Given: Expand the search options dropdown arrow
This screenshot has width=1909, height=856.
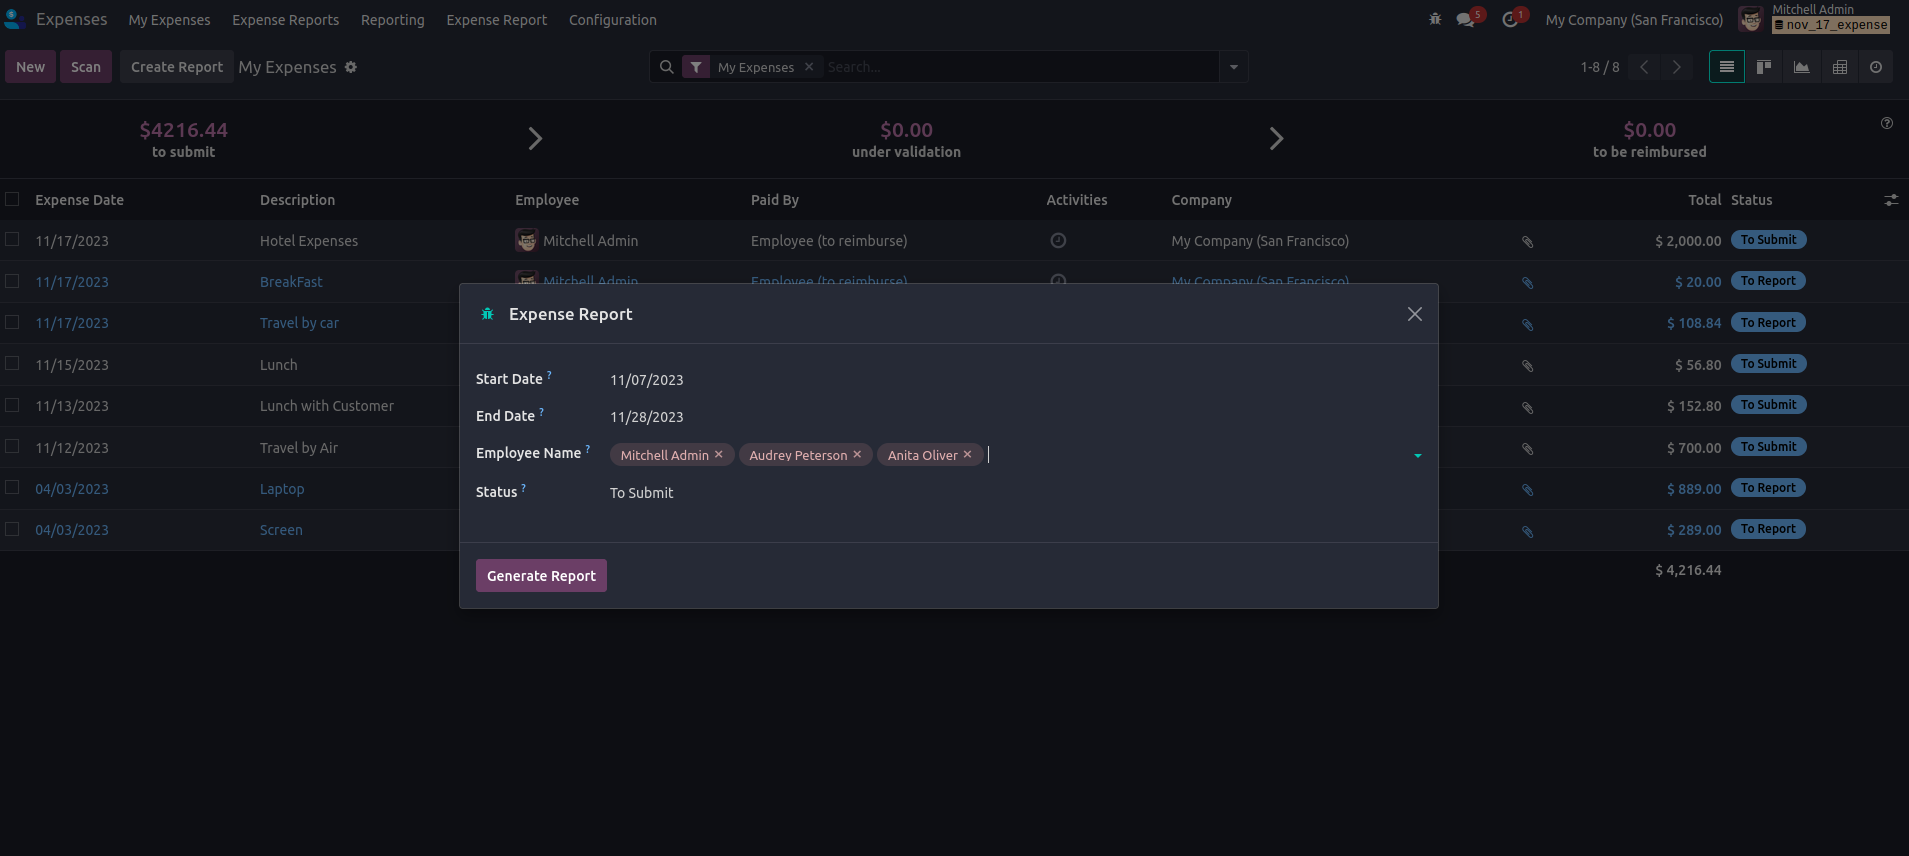Looking at the screenshot, I should (1234, 67).
